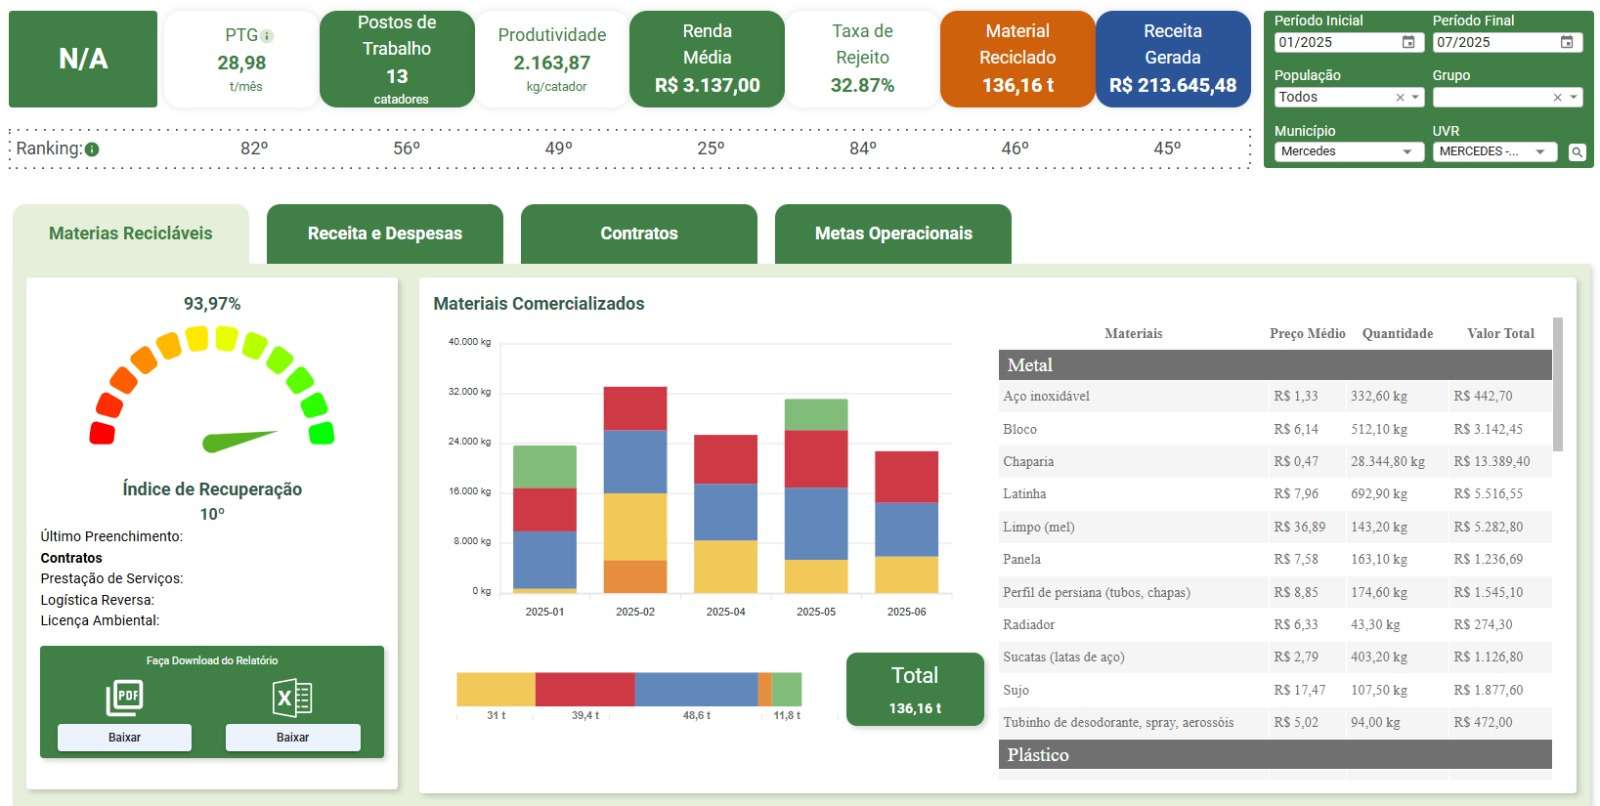Image resolution: width=1600 pixels, height=806 pixels.
Task: Open the Período Final calendar picker icon
Action: pyautogui.click(x=1566, y=42)
